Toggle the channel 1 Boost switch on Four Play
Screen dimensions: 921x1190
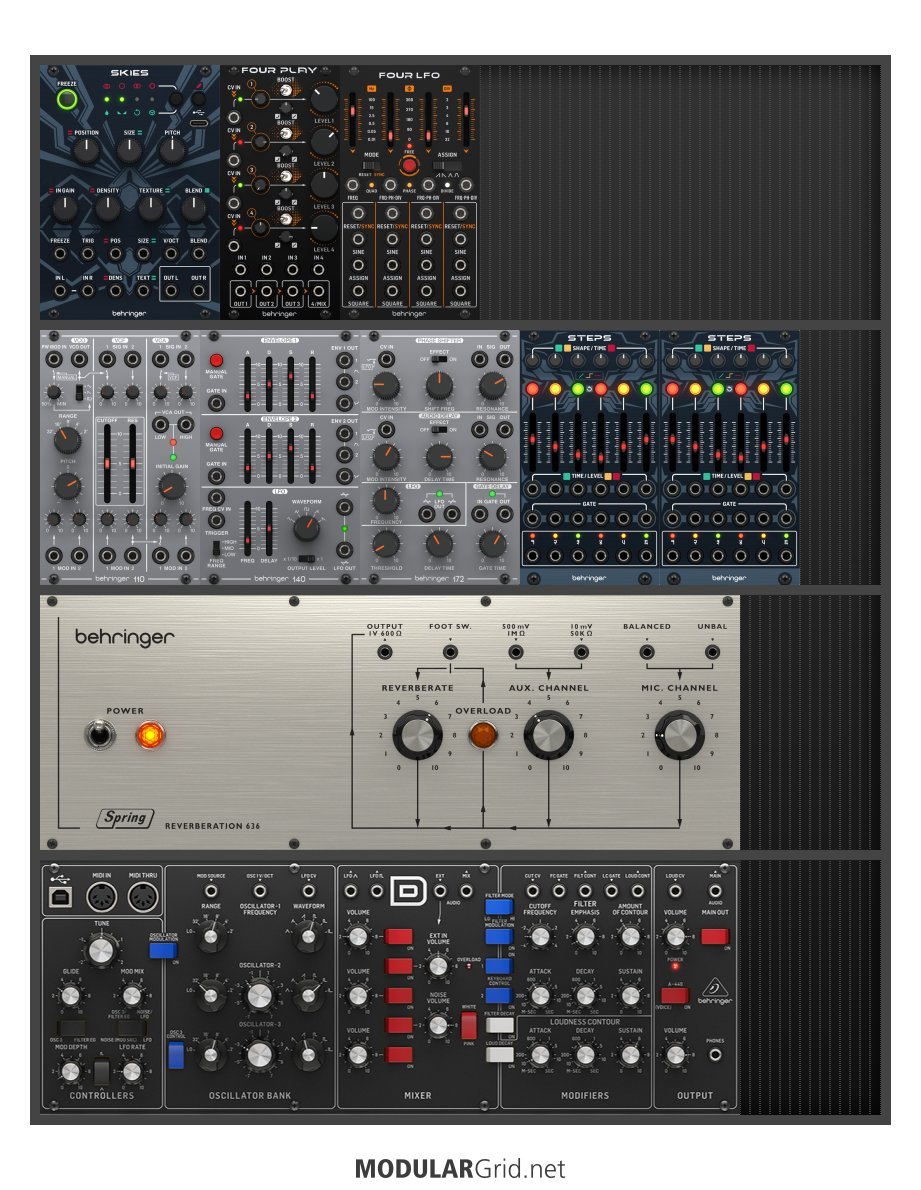click(286, 90)
